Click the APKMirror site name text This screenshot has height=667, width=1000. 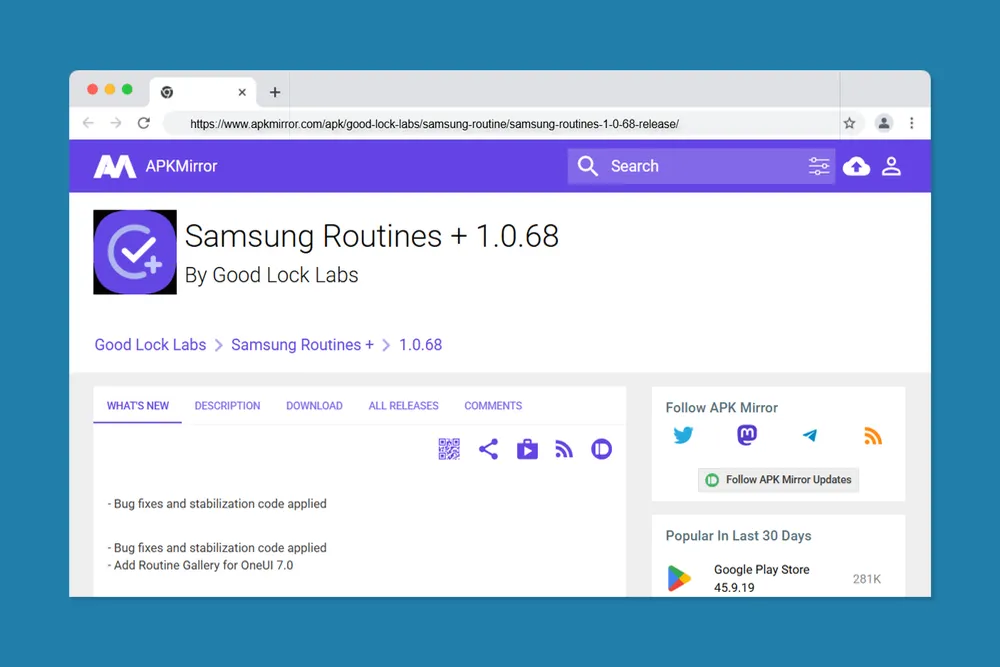tap(181, 166)
